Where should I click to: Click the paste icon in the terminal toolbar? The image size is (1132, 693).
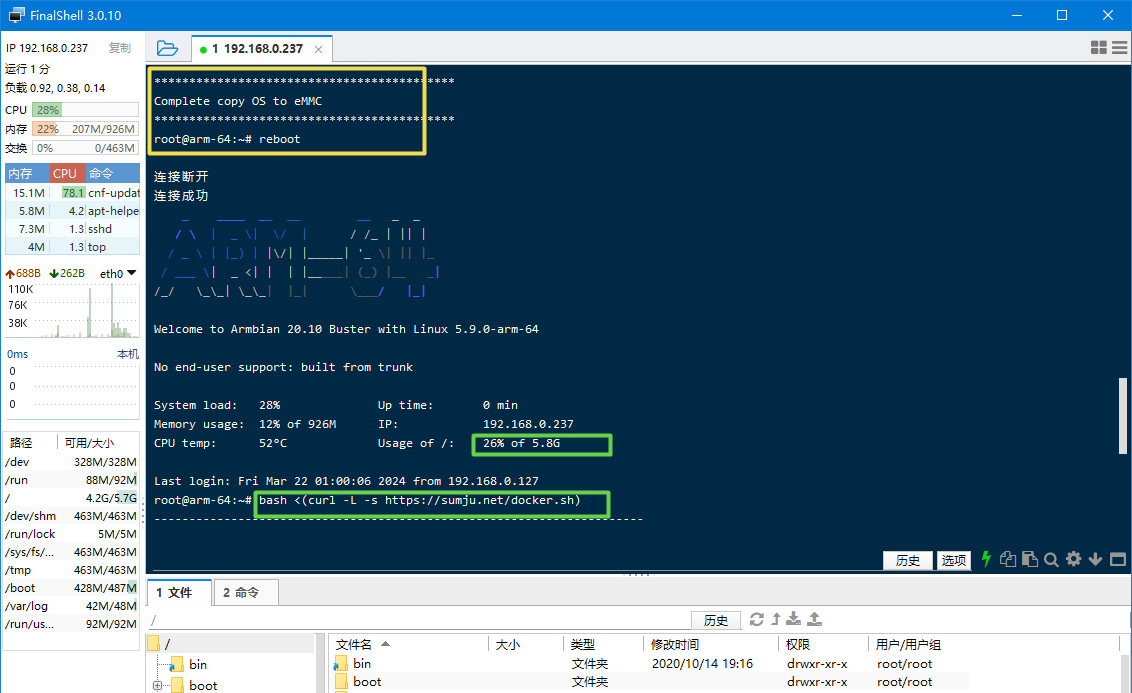[x=1029, y=559]
